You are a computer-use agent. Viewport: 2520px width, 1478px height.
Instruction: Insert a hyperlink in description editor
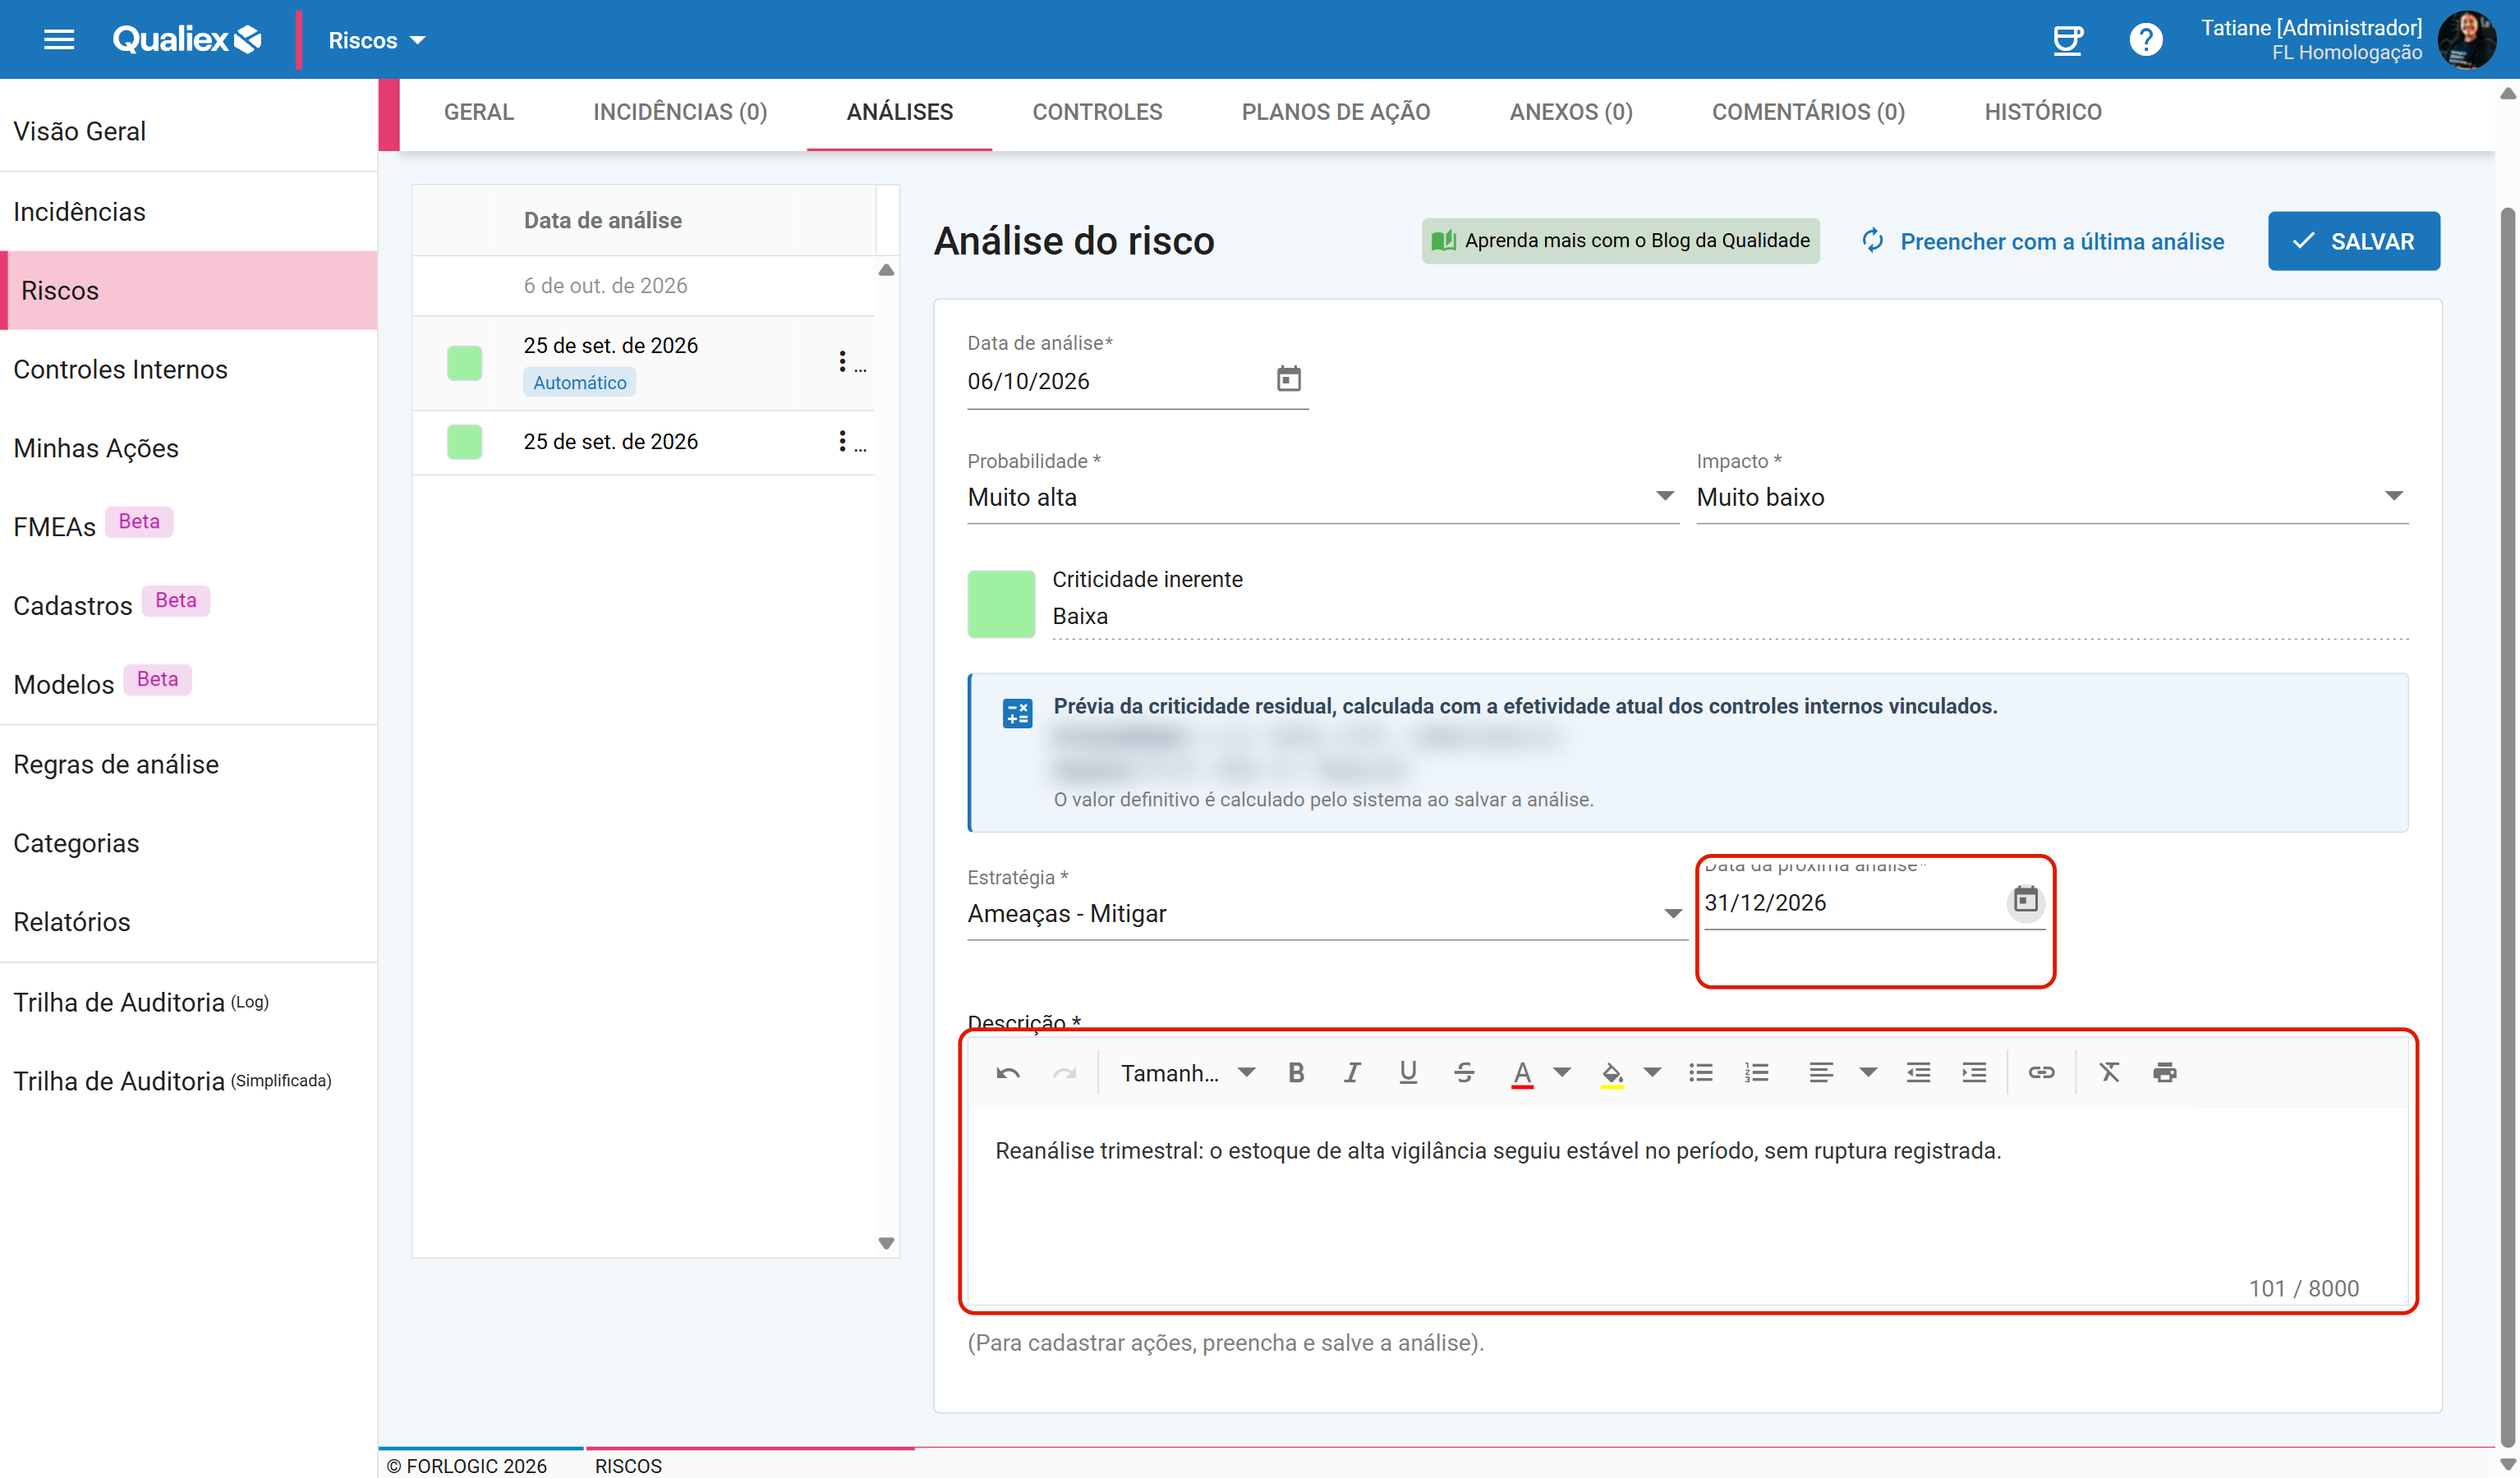(2041, 1073)
